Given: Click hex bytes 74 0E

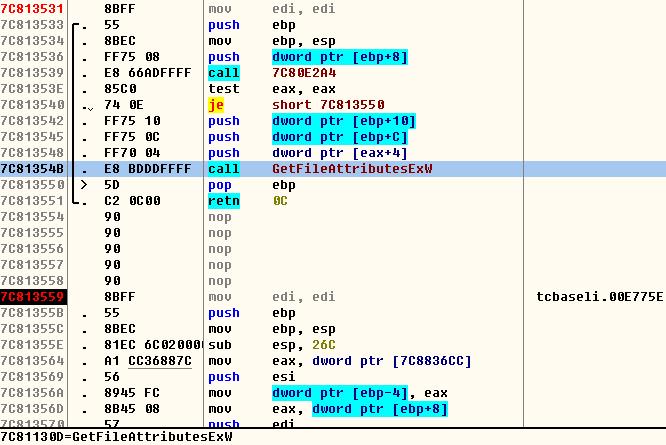Looking at the screenshot, I should pos(124,105).
